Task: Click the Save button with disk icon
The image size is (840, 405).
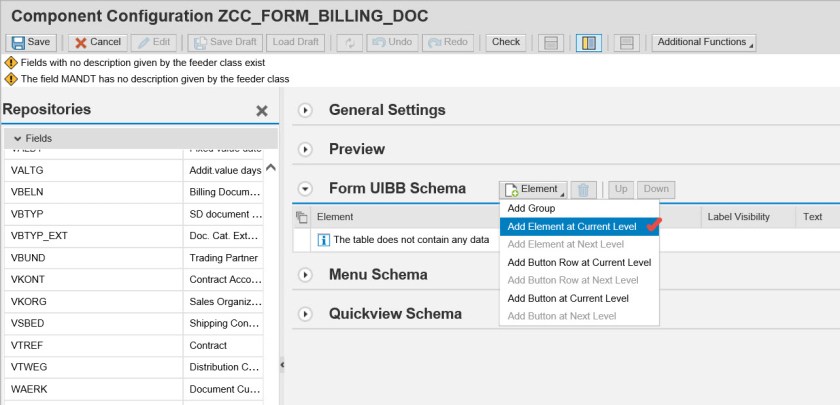Action: 31,42
